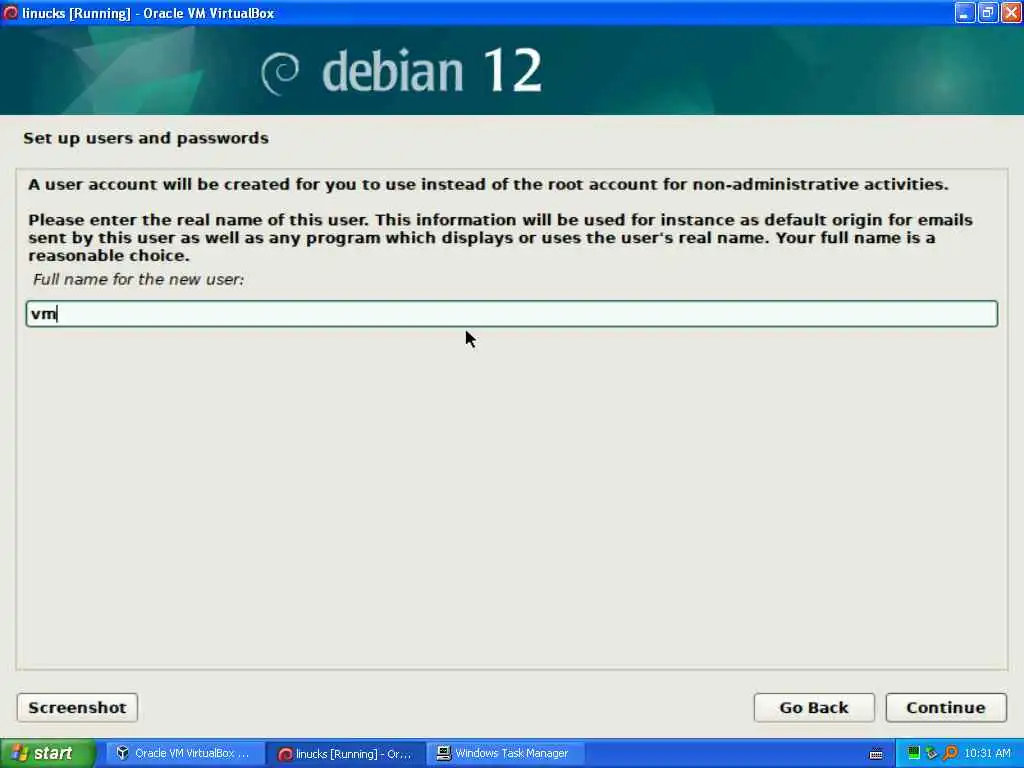The height and width of the screenshot is (768, 1024).
Task: Click the Task Manager icon in taskbar
Action: tap(443, 753)
